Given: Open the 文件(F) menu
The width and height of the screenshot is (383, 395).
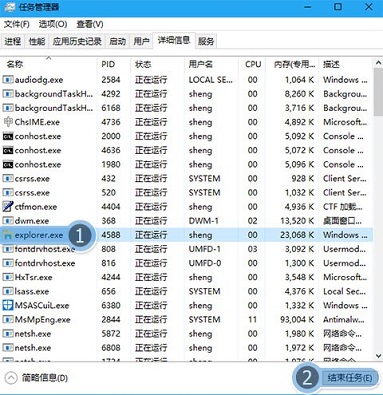Looking at the screenshot, I should coord(17,24).
